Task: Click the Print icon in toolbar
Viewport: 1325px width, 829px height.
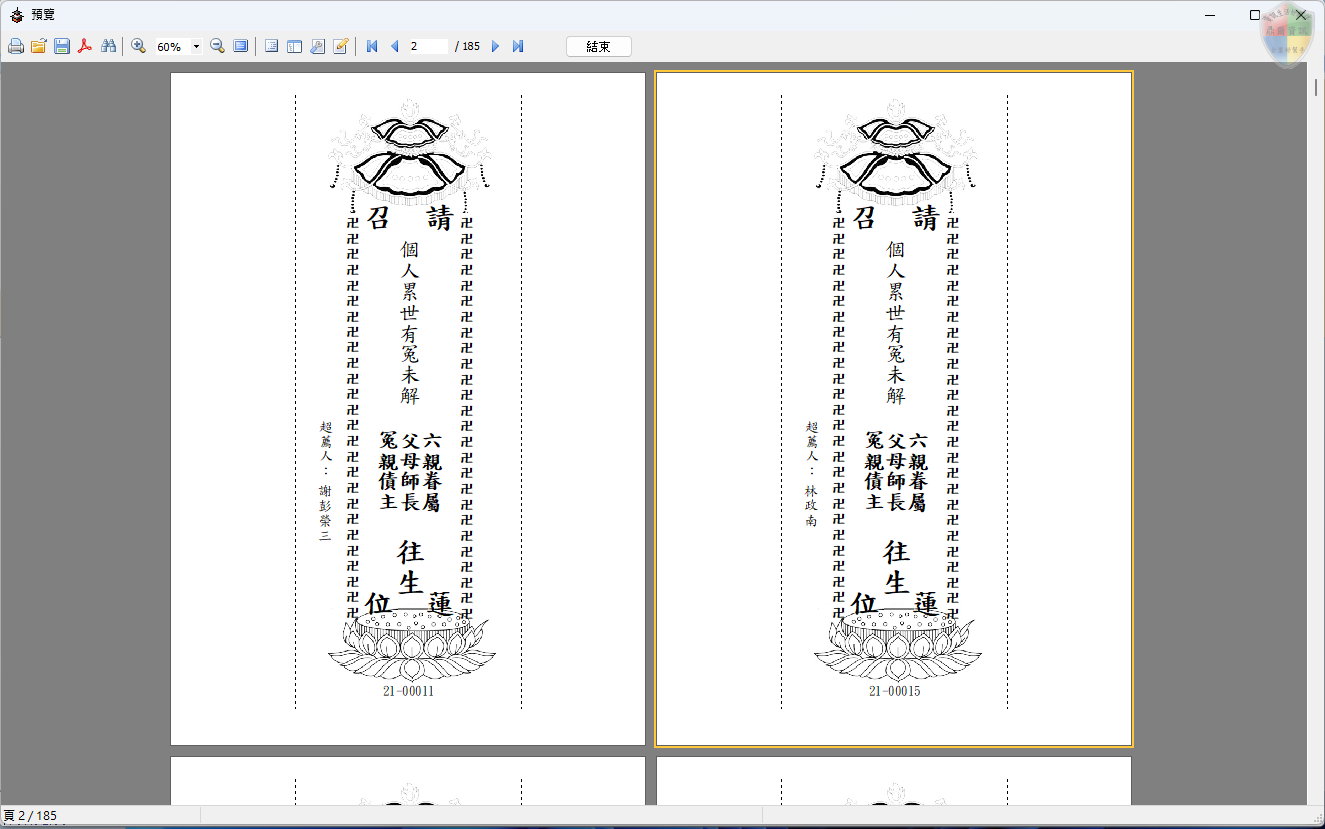Action: click(x=16, y=47)
